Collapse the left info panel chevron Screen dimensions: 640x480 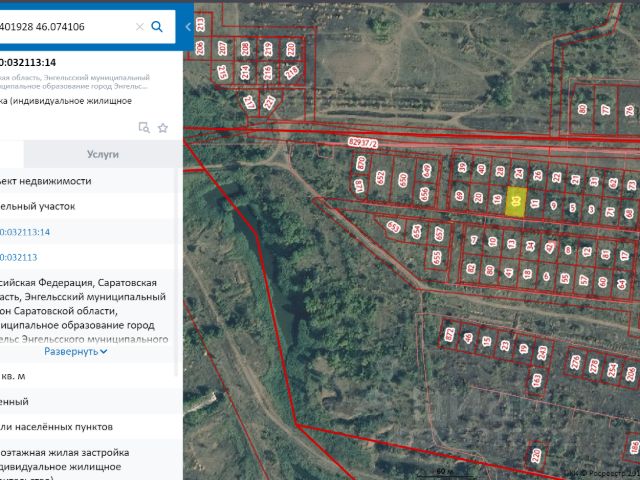pos(188,27)
